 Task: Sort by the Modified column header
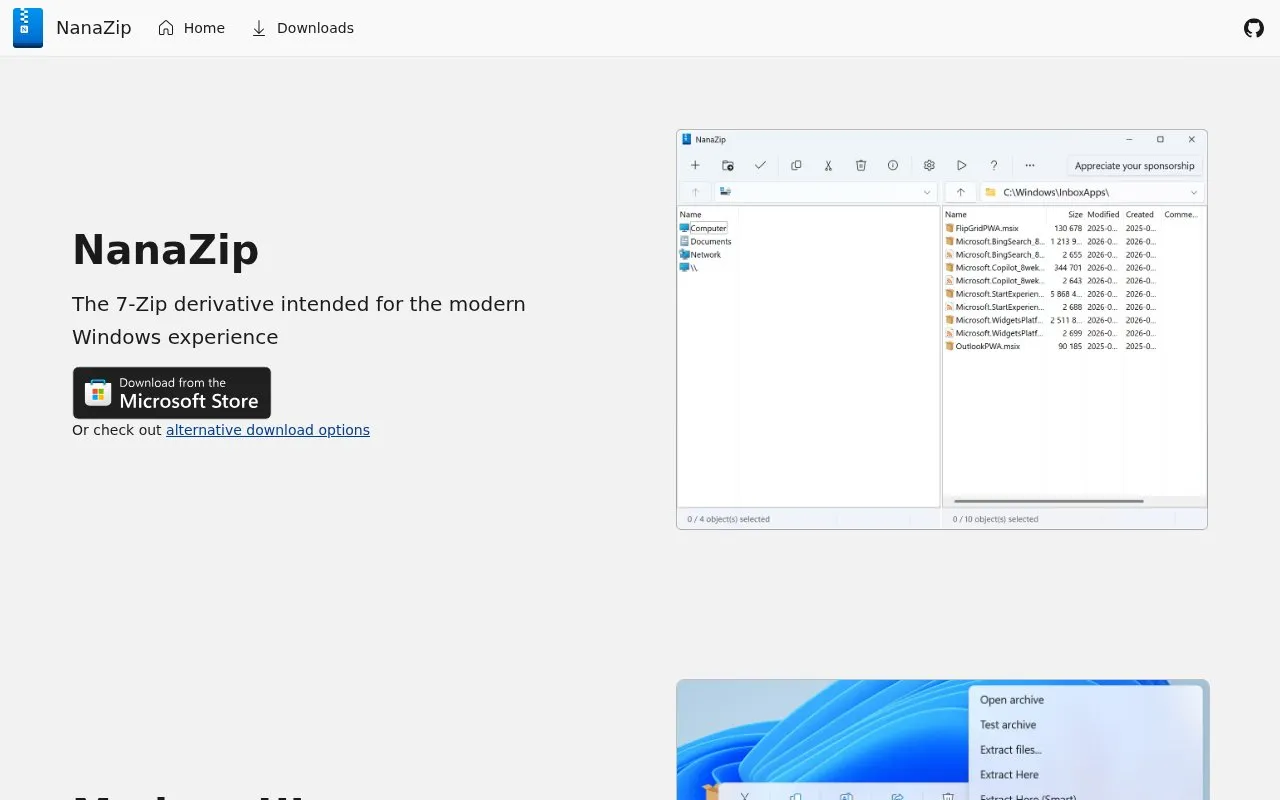tap(1103, 214)
